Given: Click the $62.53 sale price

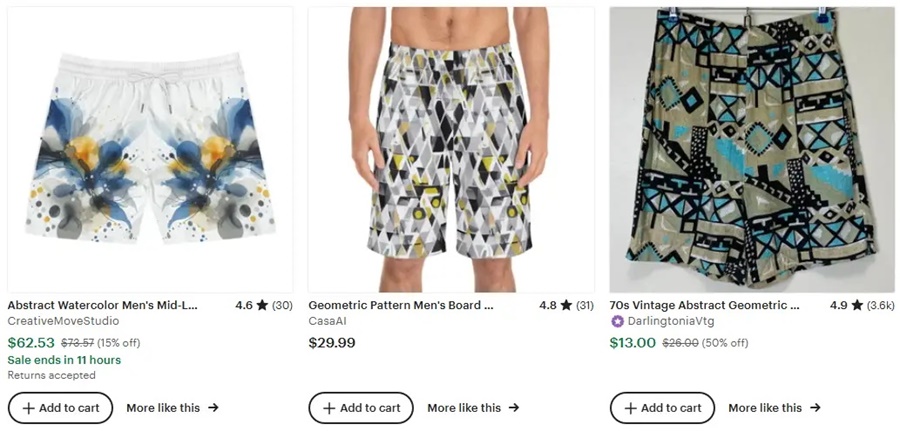Looking at the screenshot, I should pos(31,343).
